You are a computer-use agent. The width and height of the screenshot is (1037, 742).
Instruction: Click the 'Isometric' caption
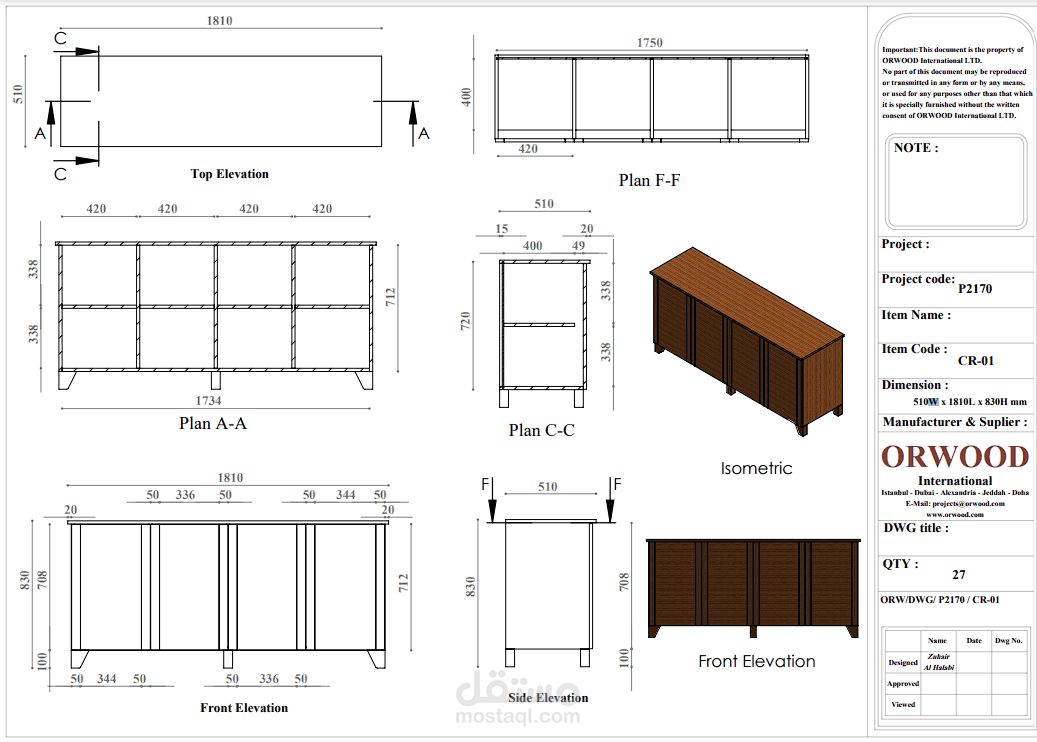[x=756, y=468]
